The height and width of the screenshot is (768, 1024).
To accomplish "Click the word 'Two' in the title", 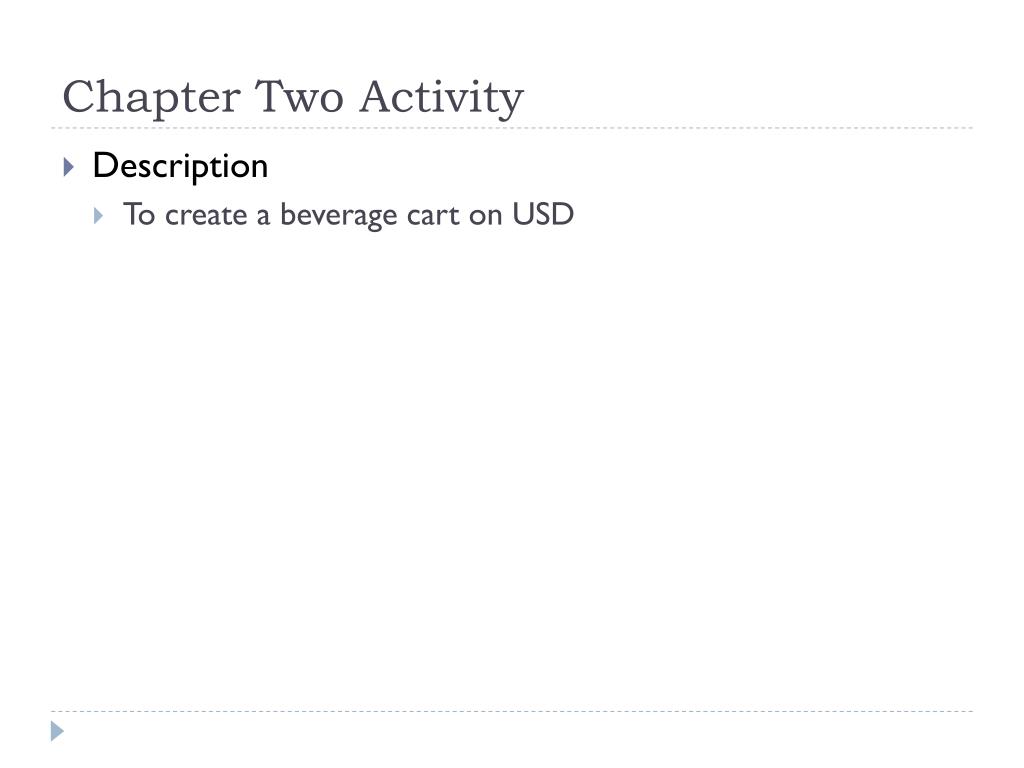I will click(299, 97).
